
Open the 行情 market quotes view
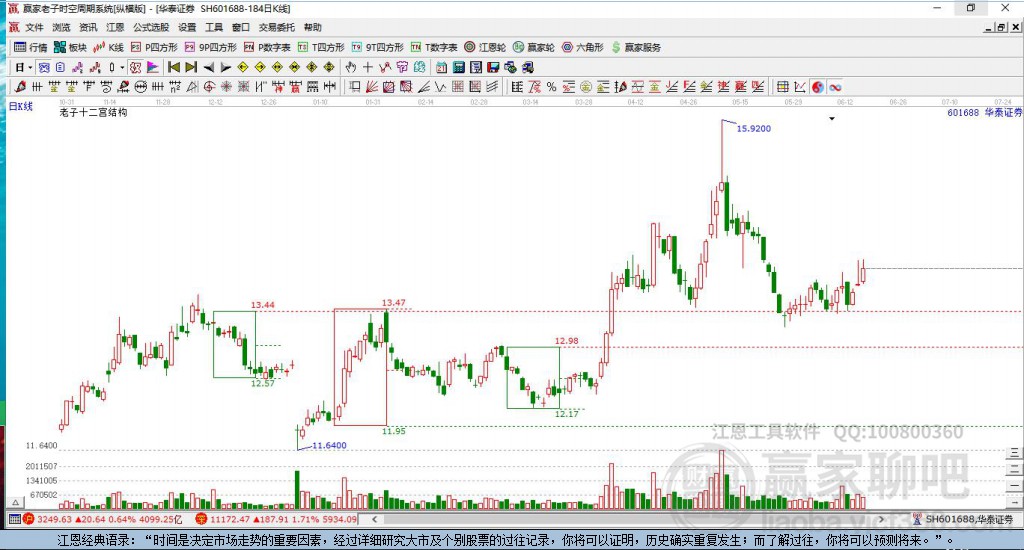pos(31,47)
